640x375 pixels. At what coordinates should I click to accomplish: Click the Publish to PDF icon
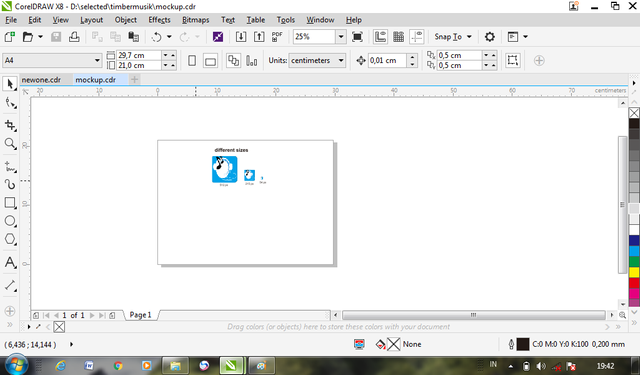point(277,37)
